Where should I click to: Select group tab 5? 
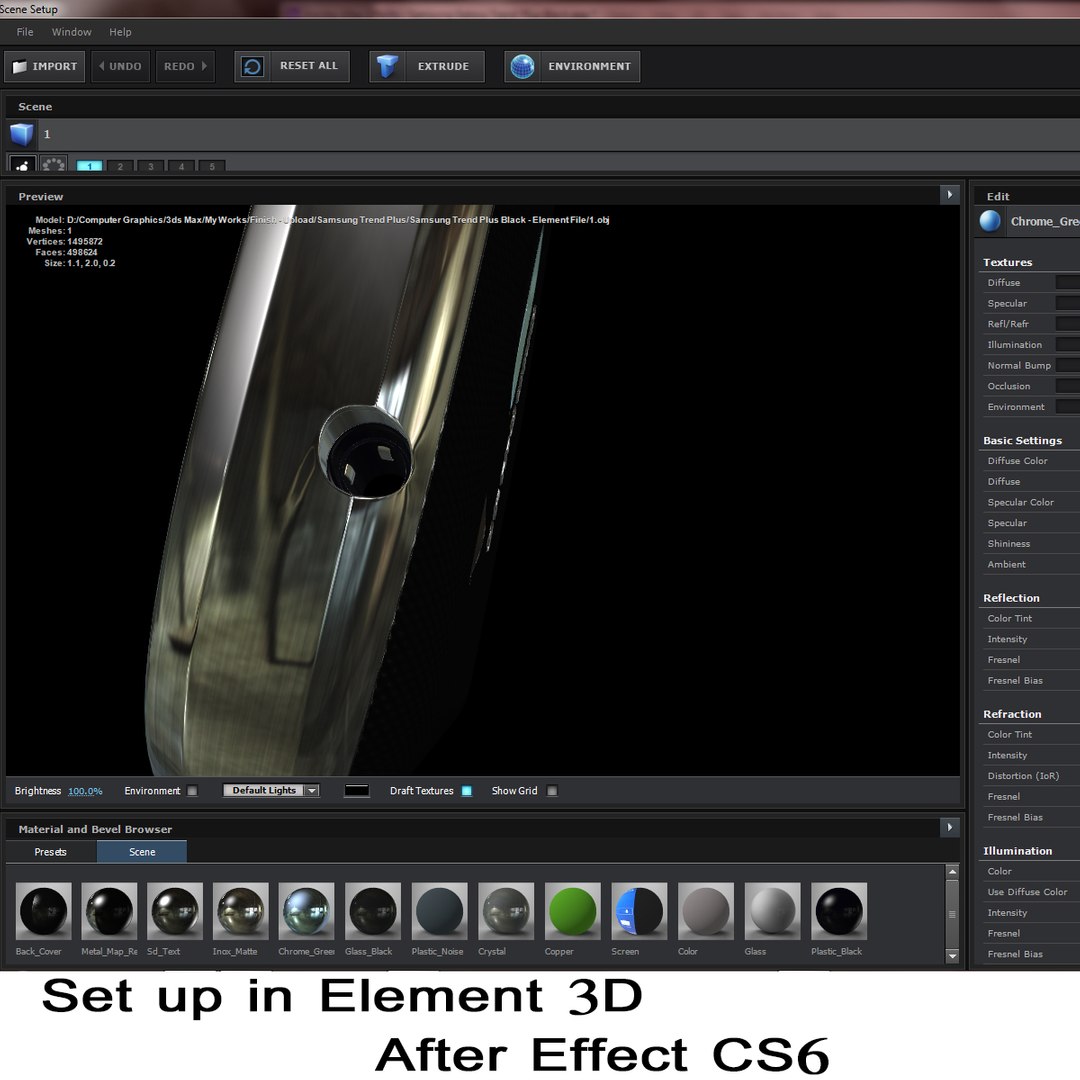tap(212, 166)
